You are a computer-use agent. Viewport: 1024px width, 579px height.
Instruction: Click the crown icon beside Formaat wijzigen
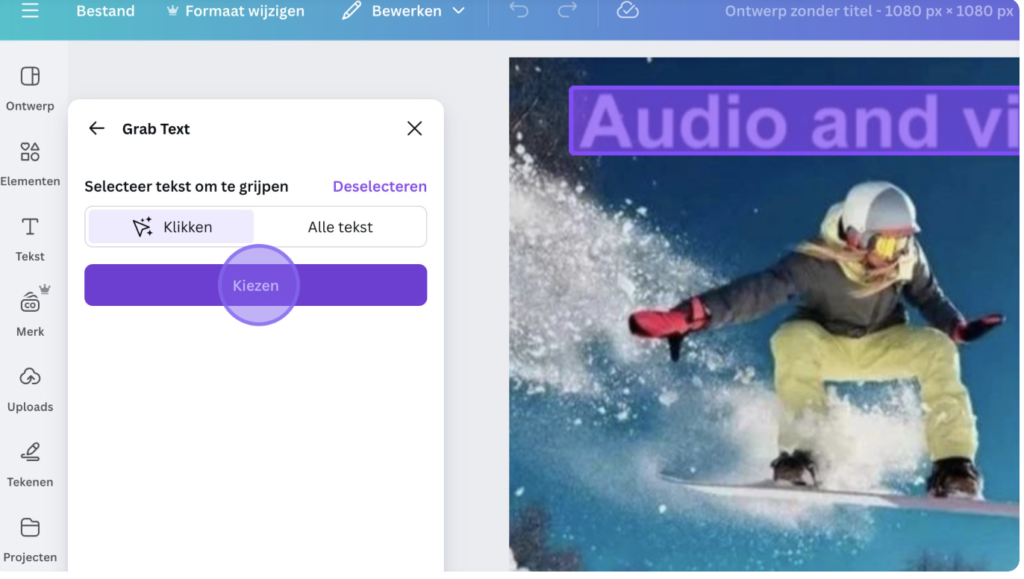pyautogui.click(x=172, y=11)
